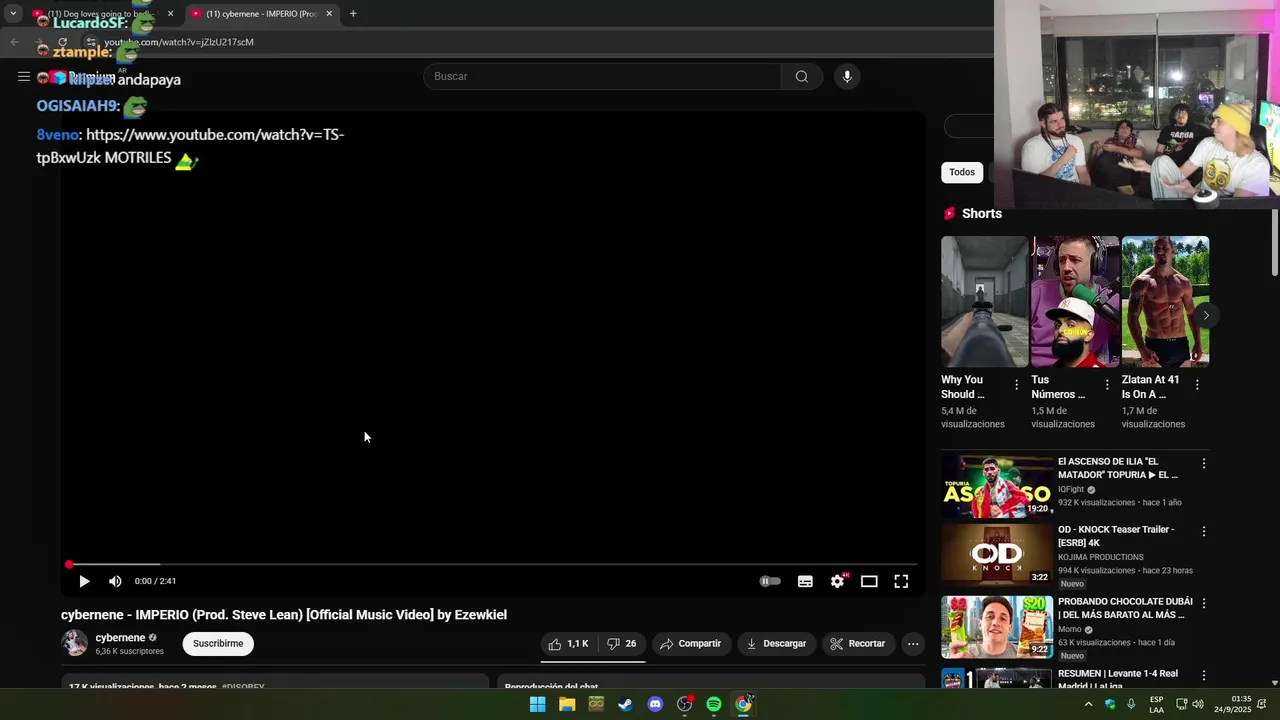
Task: Open the tab search dropdown arrow
Action: pyautogui.click(x=13, y=14)
